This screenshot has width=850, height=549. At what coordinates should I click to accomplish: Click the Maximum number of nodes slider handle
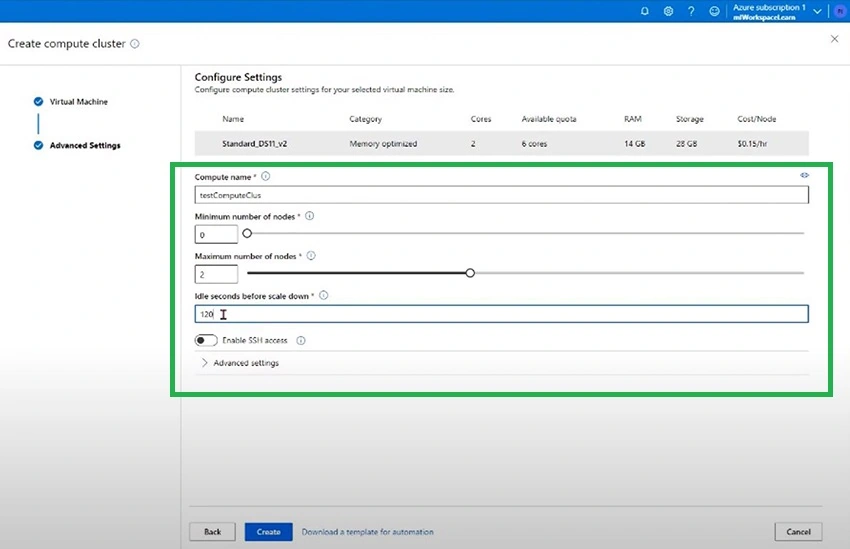pyautogui.click(x=470, y=273)
